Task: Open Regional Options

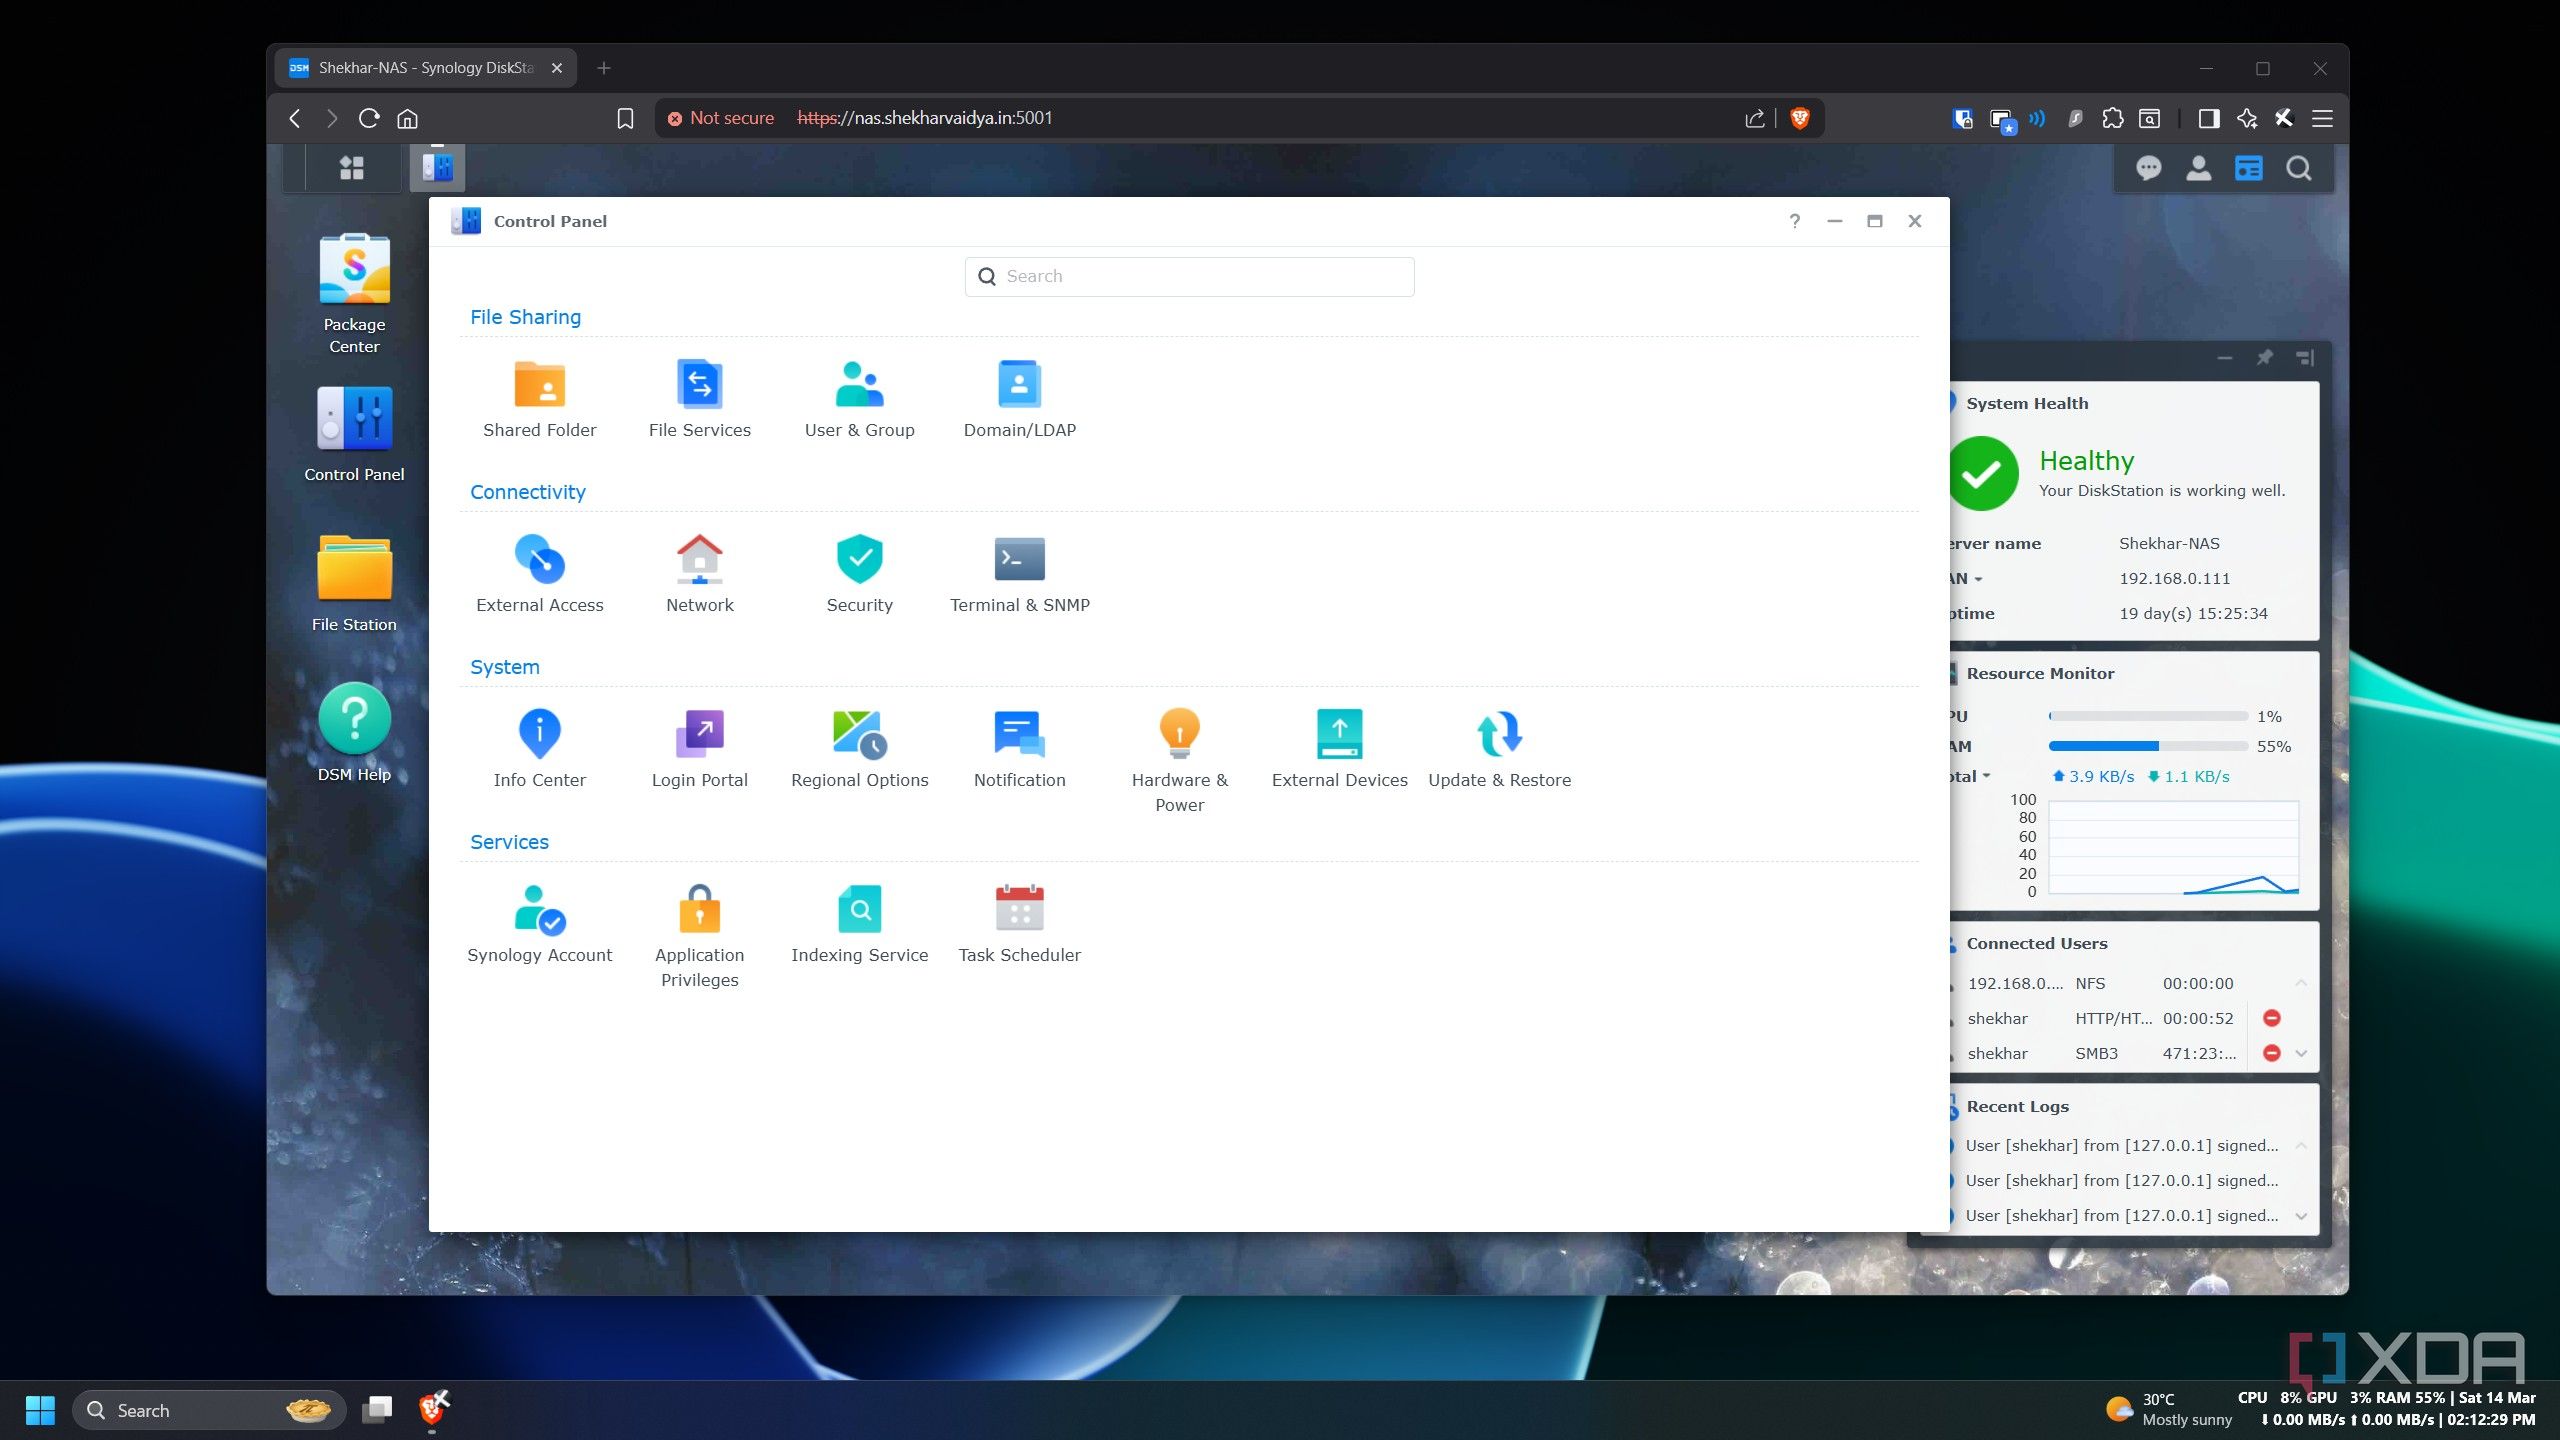Action: click(x=859, y=750)
